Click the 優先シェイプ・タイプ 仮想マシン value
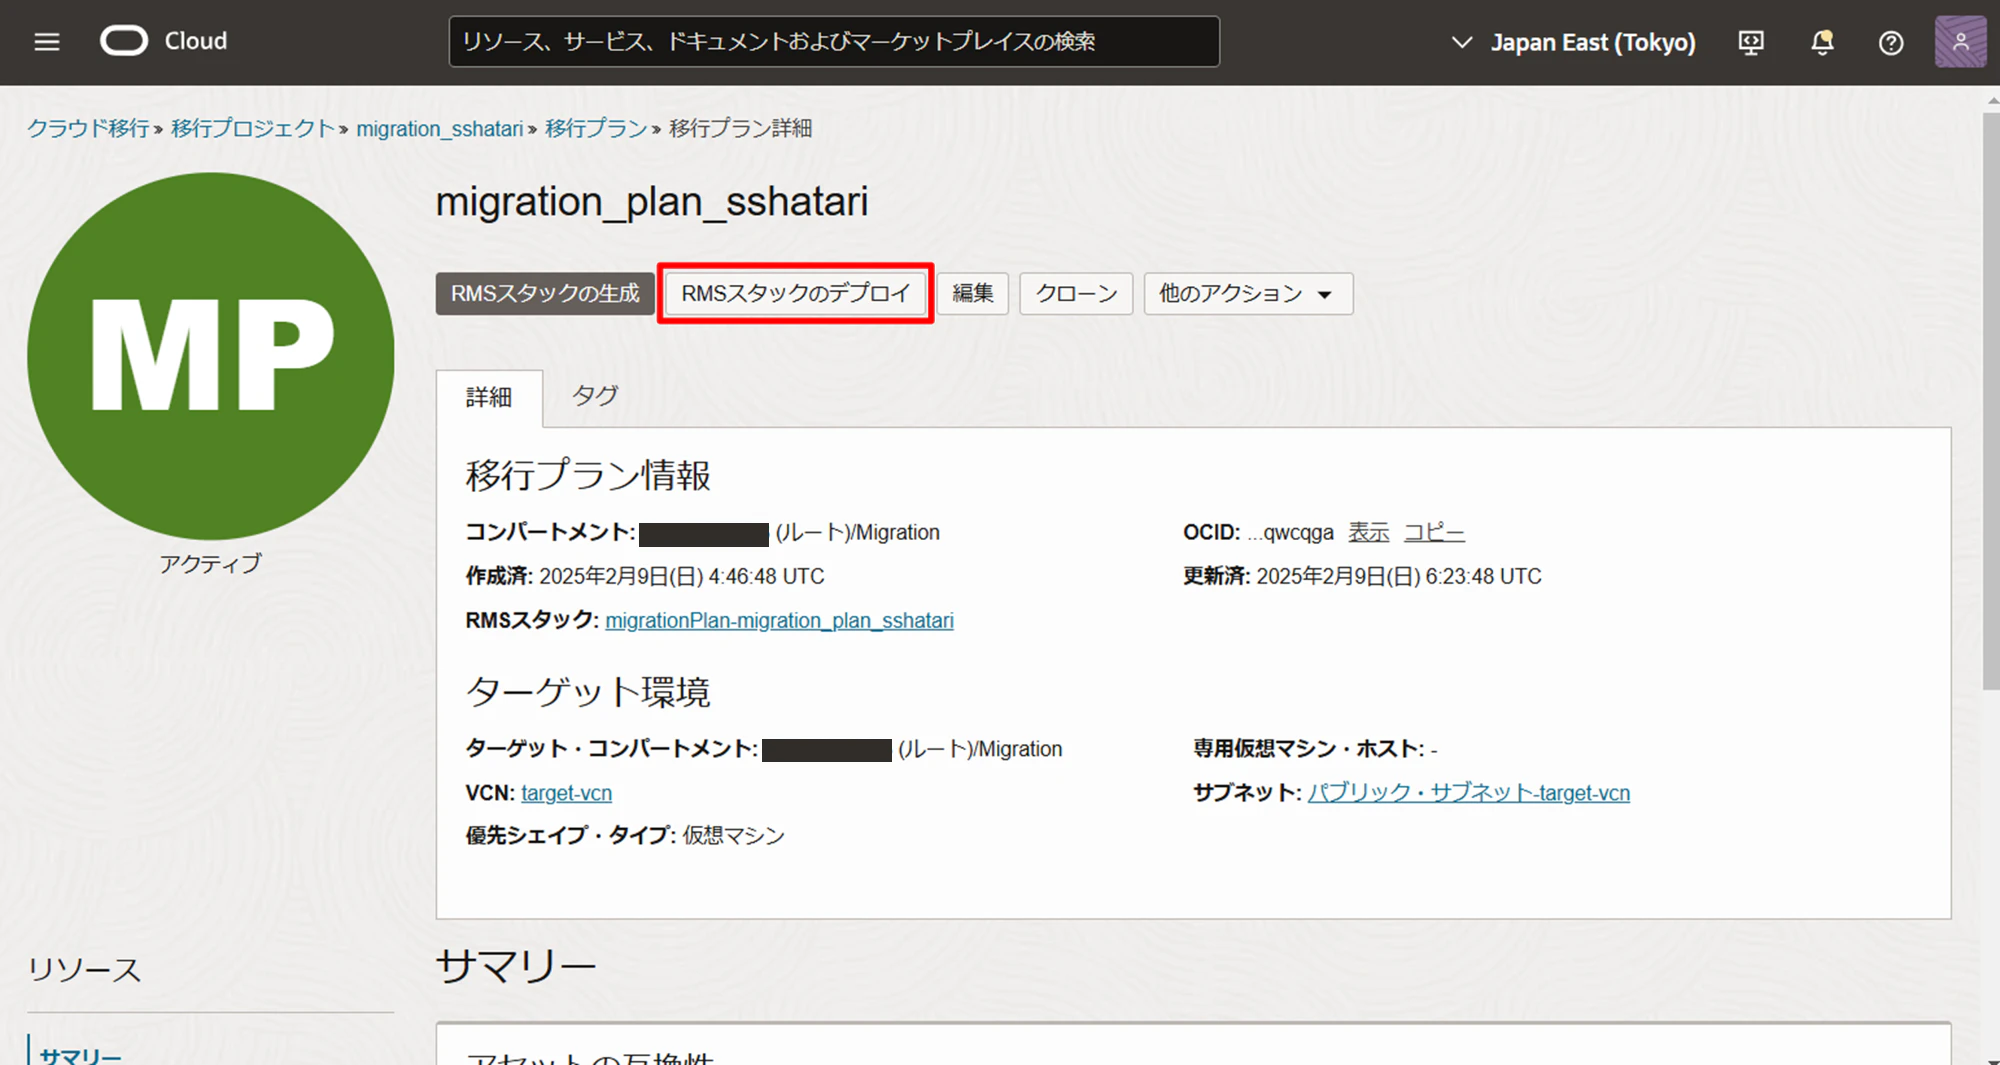Viewport: 2000px width, 1065px height. 734,836
